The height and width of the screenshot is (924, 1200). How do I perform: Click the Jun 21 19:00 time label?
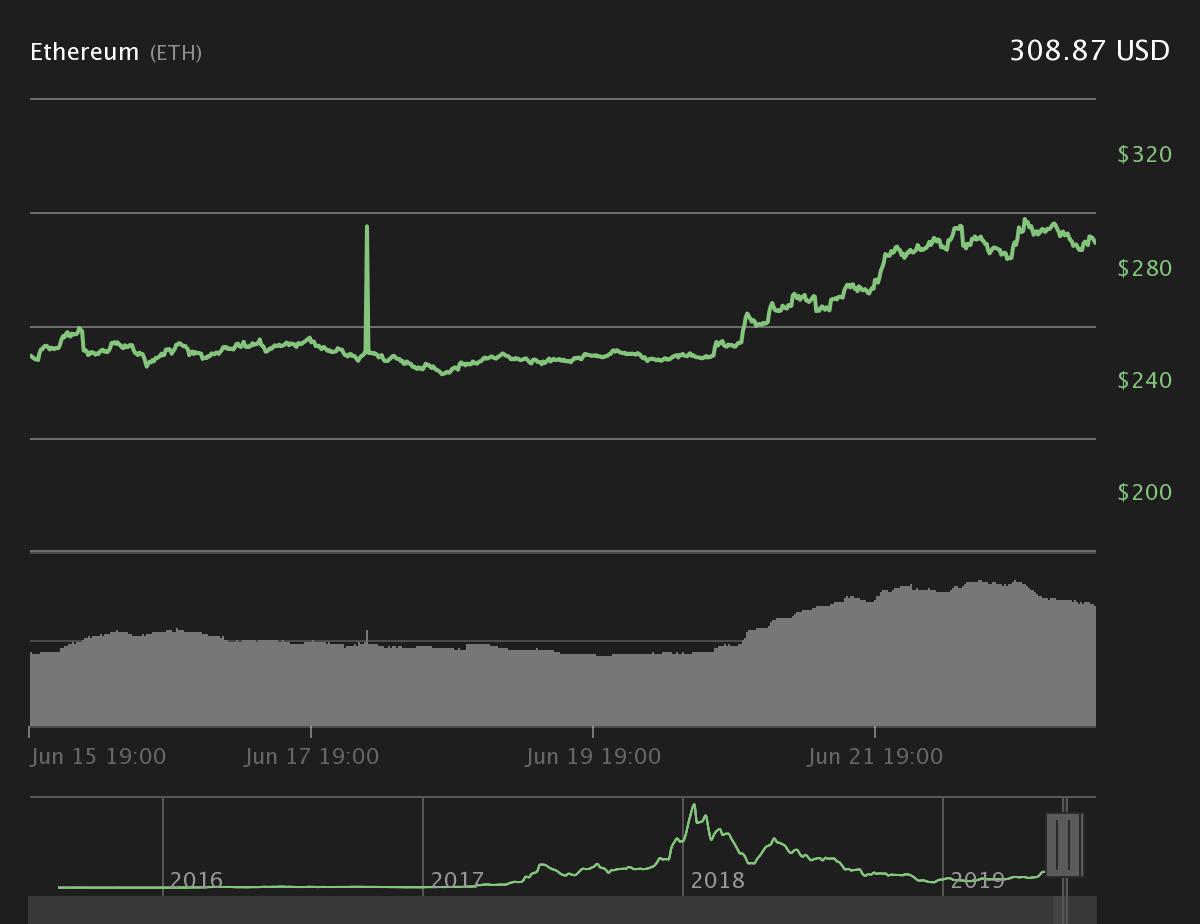pos(876,757)
